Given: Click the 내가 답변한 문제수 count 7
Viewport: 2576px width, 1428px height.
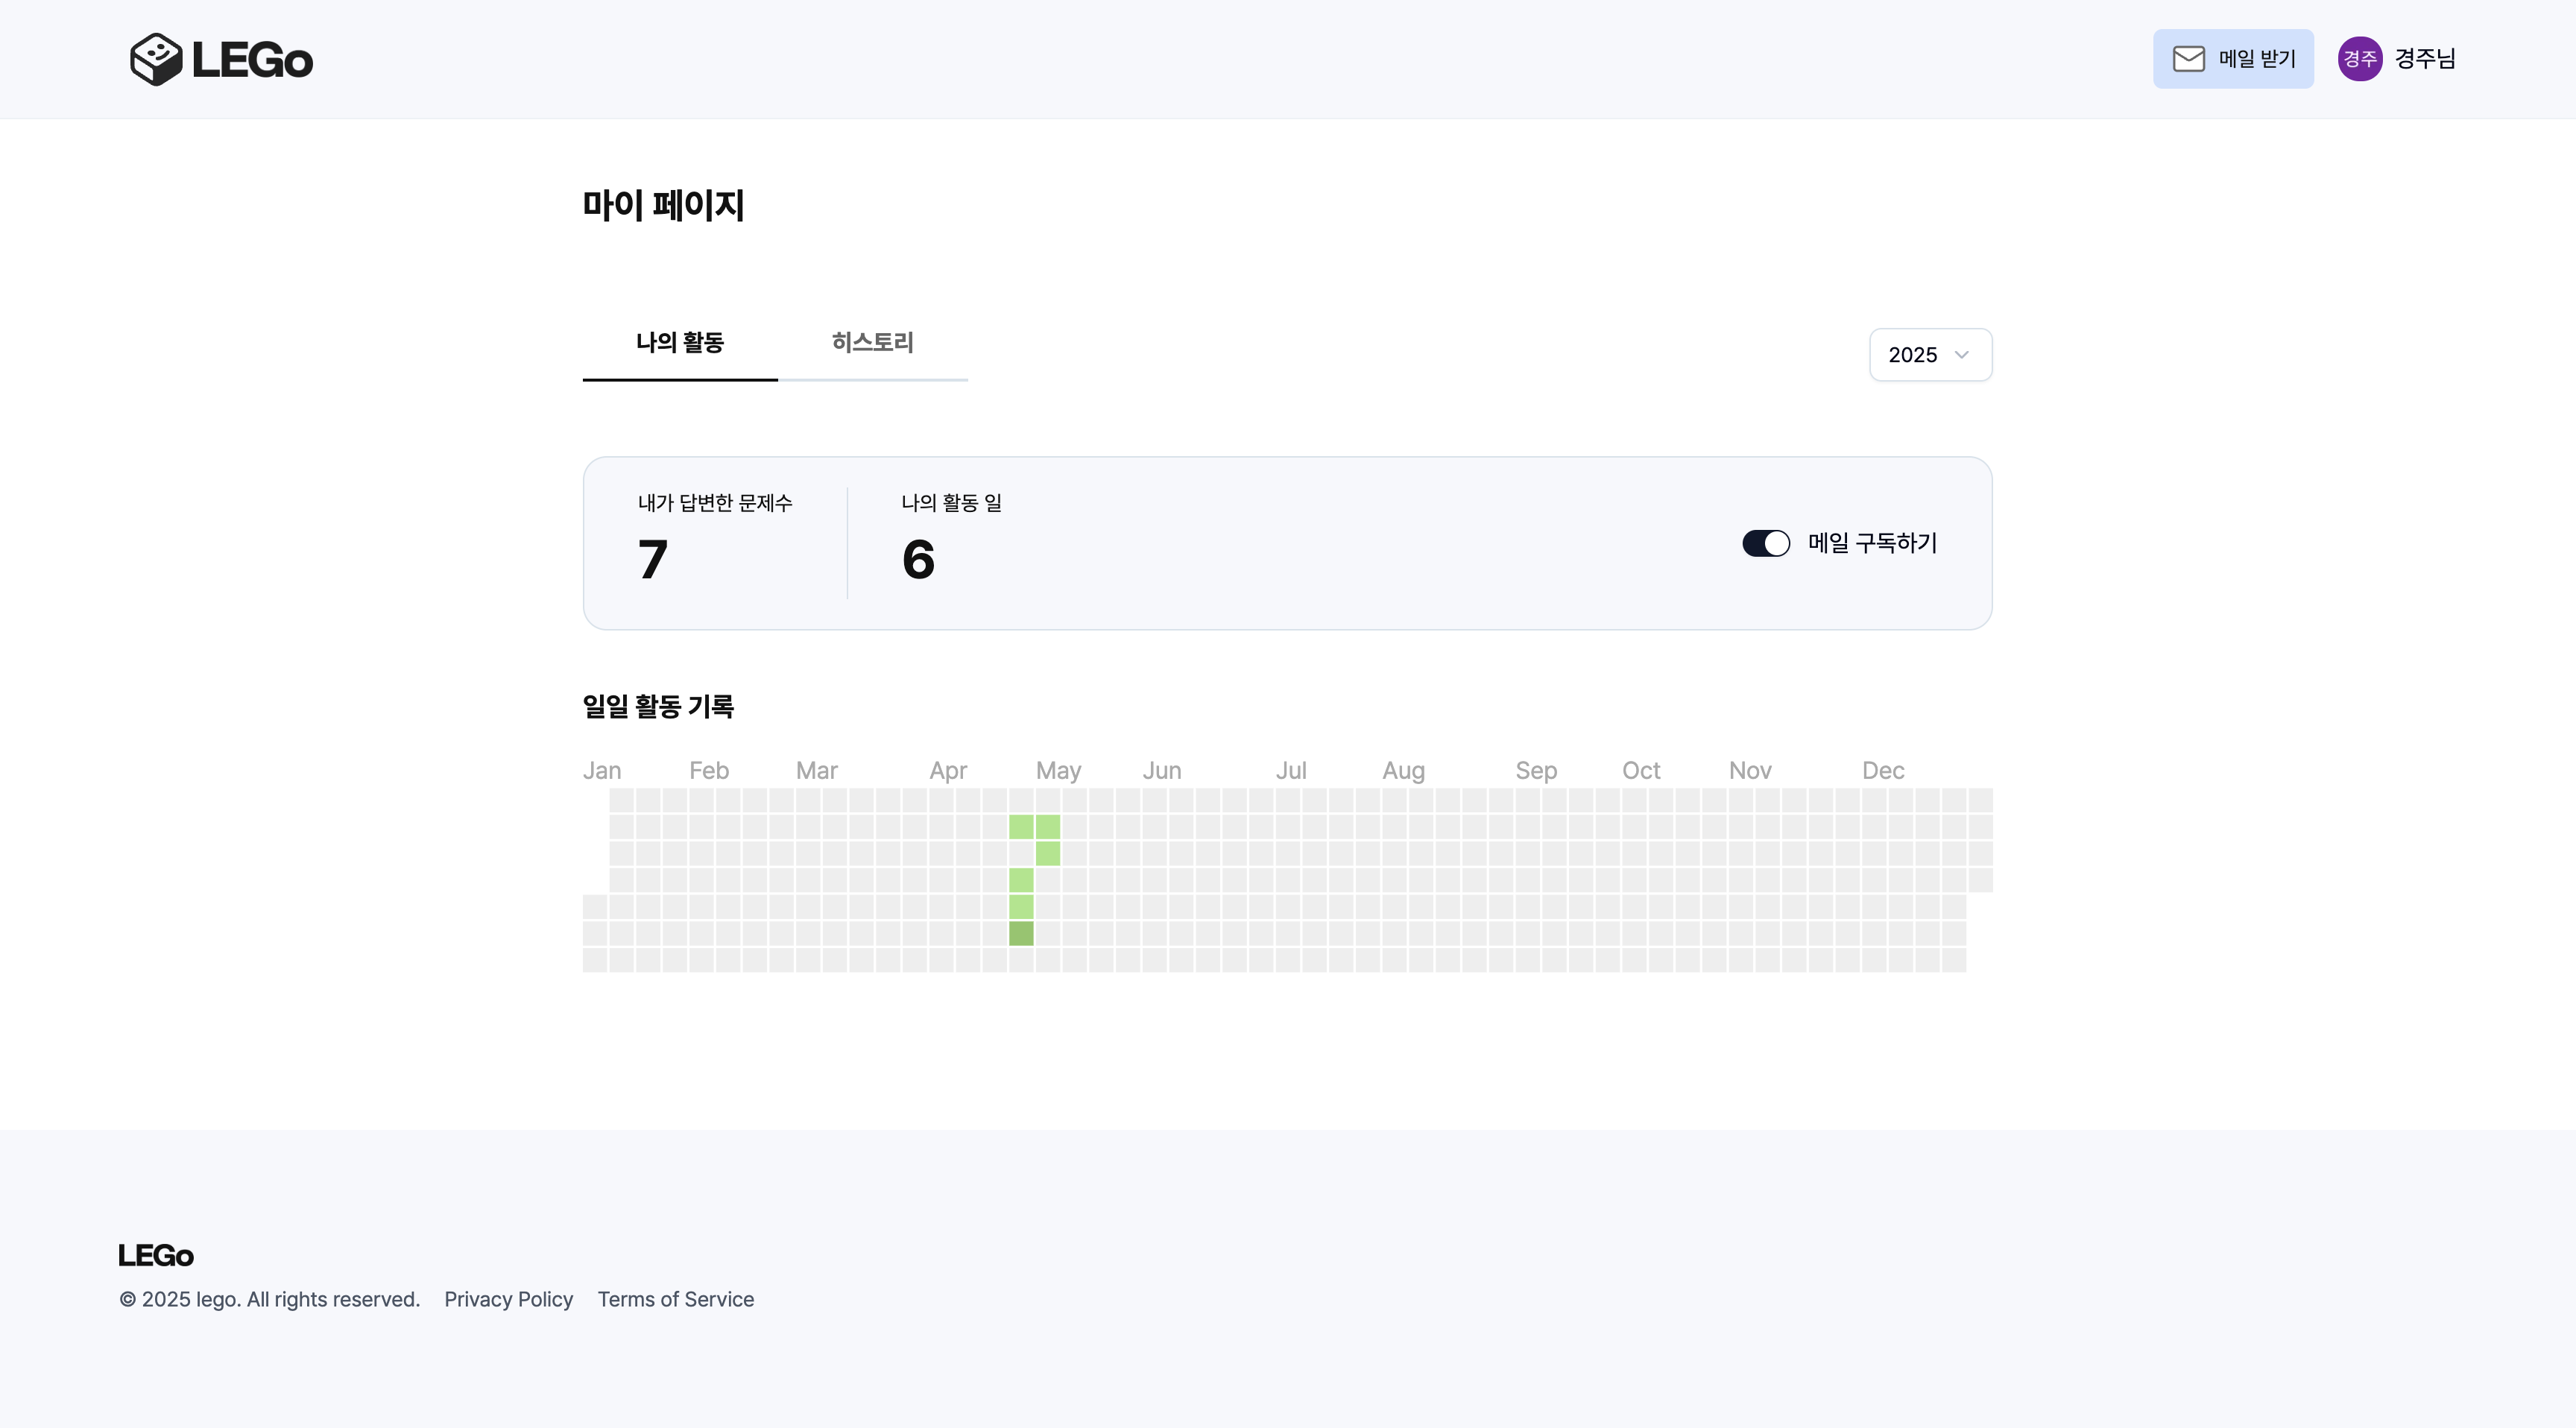Looking at the screenshot, I should pos(653,559).
